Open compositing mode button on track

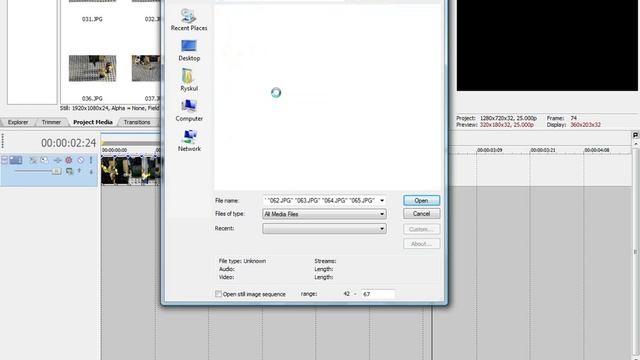pyautogui.click(x=69, y=171)
